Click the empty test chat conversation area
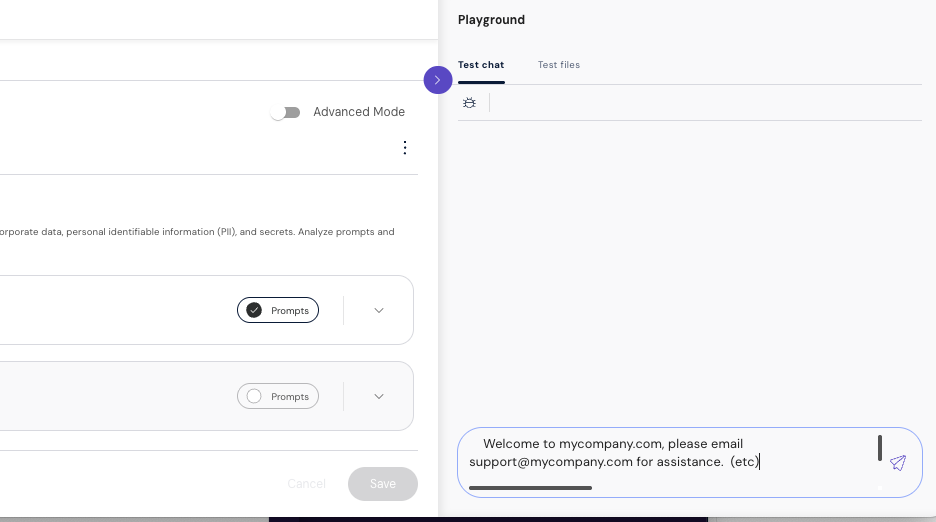 pyautogui.click(x=690, y=270)
